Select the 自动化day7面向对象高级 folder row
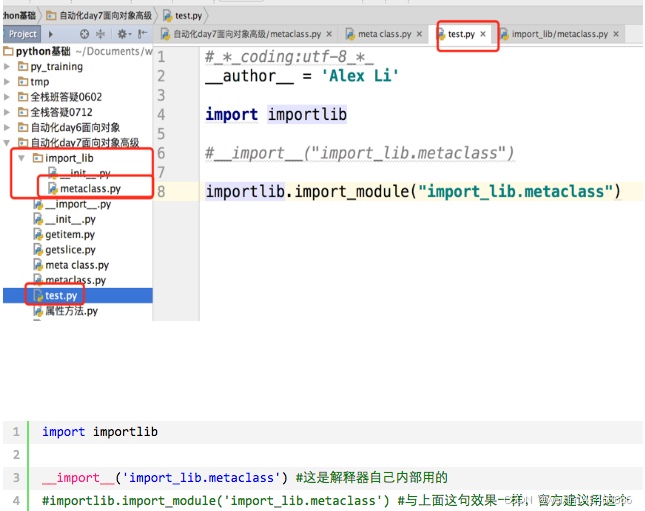Viewport: 645px width, 511px height. 79,143
